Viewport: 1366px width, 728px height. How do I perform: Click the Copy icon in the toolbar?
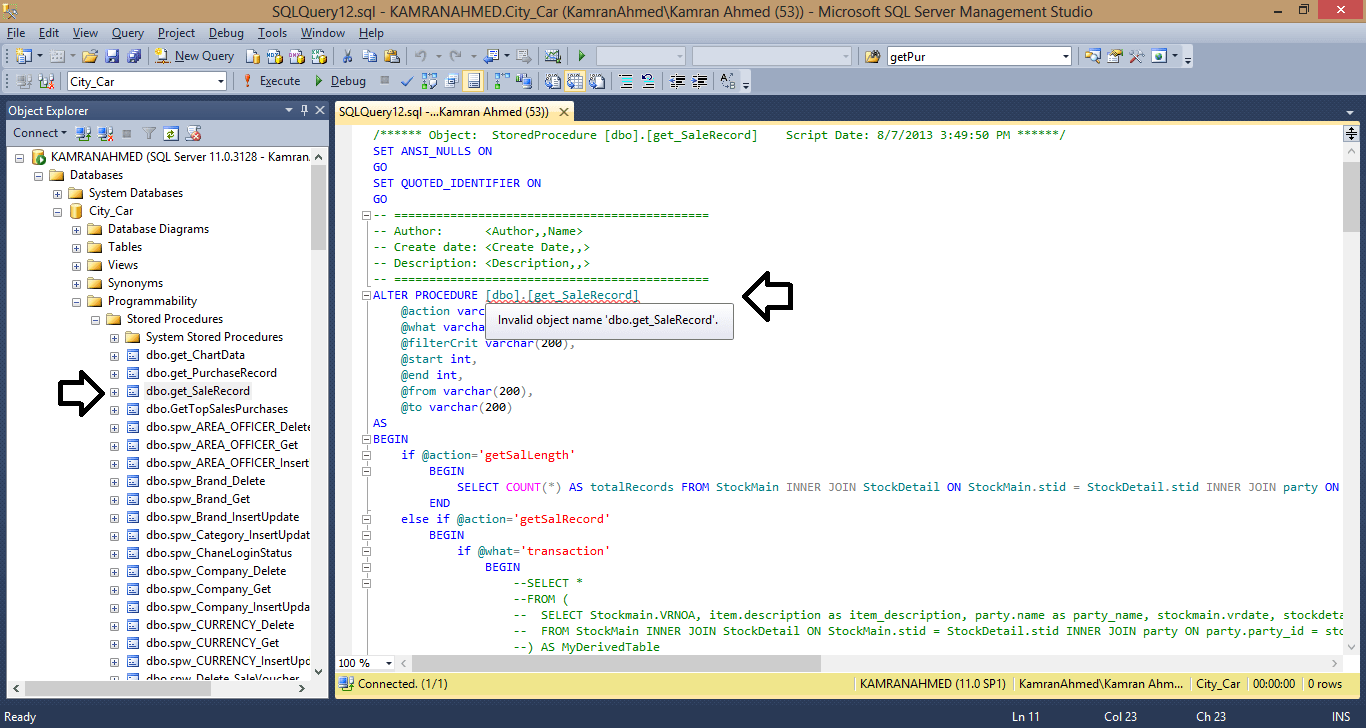[370, 56]
